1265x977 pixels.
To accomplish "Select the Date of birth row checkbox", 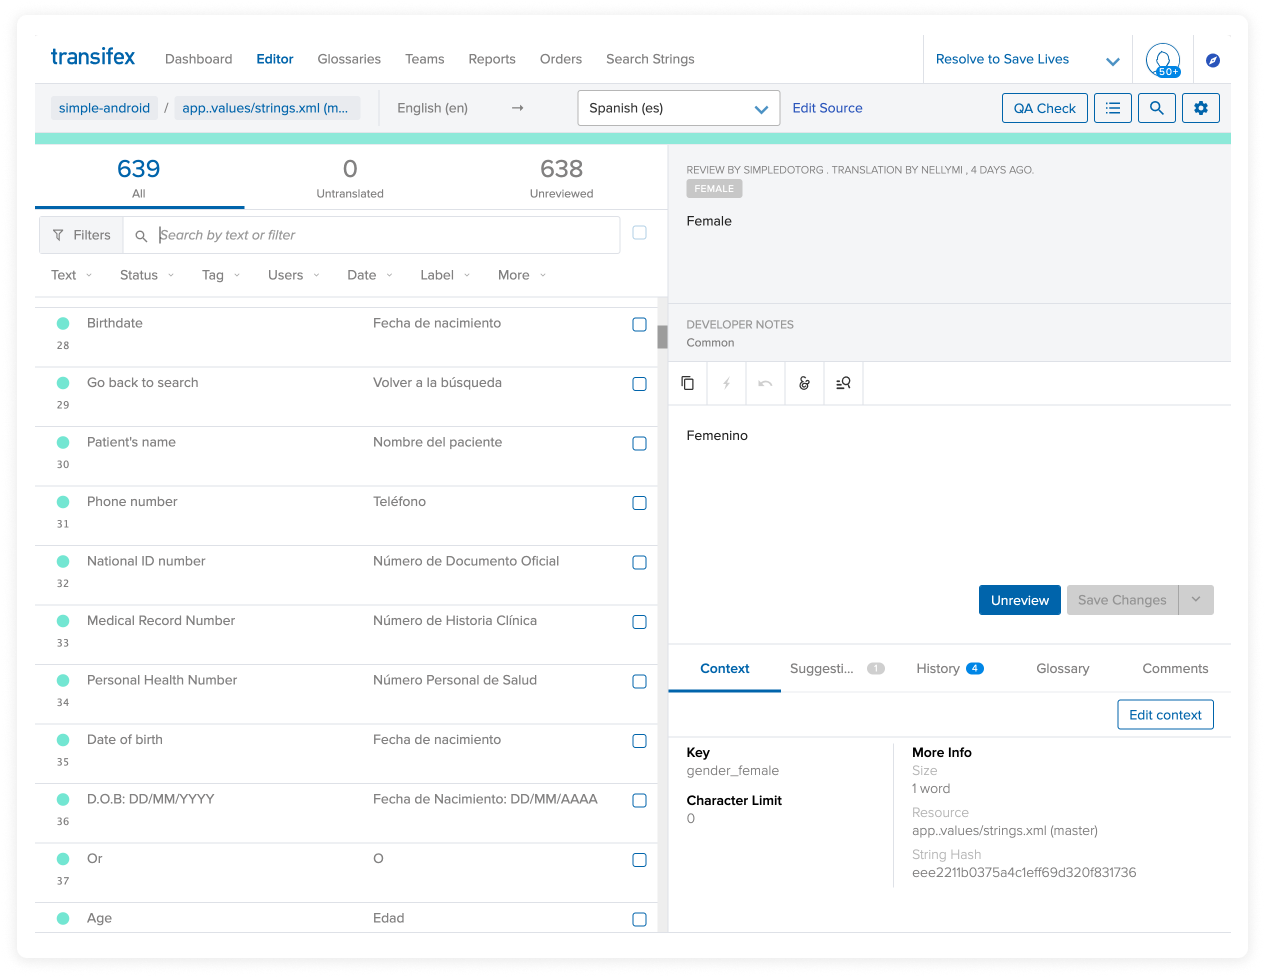I will (640, 741).
